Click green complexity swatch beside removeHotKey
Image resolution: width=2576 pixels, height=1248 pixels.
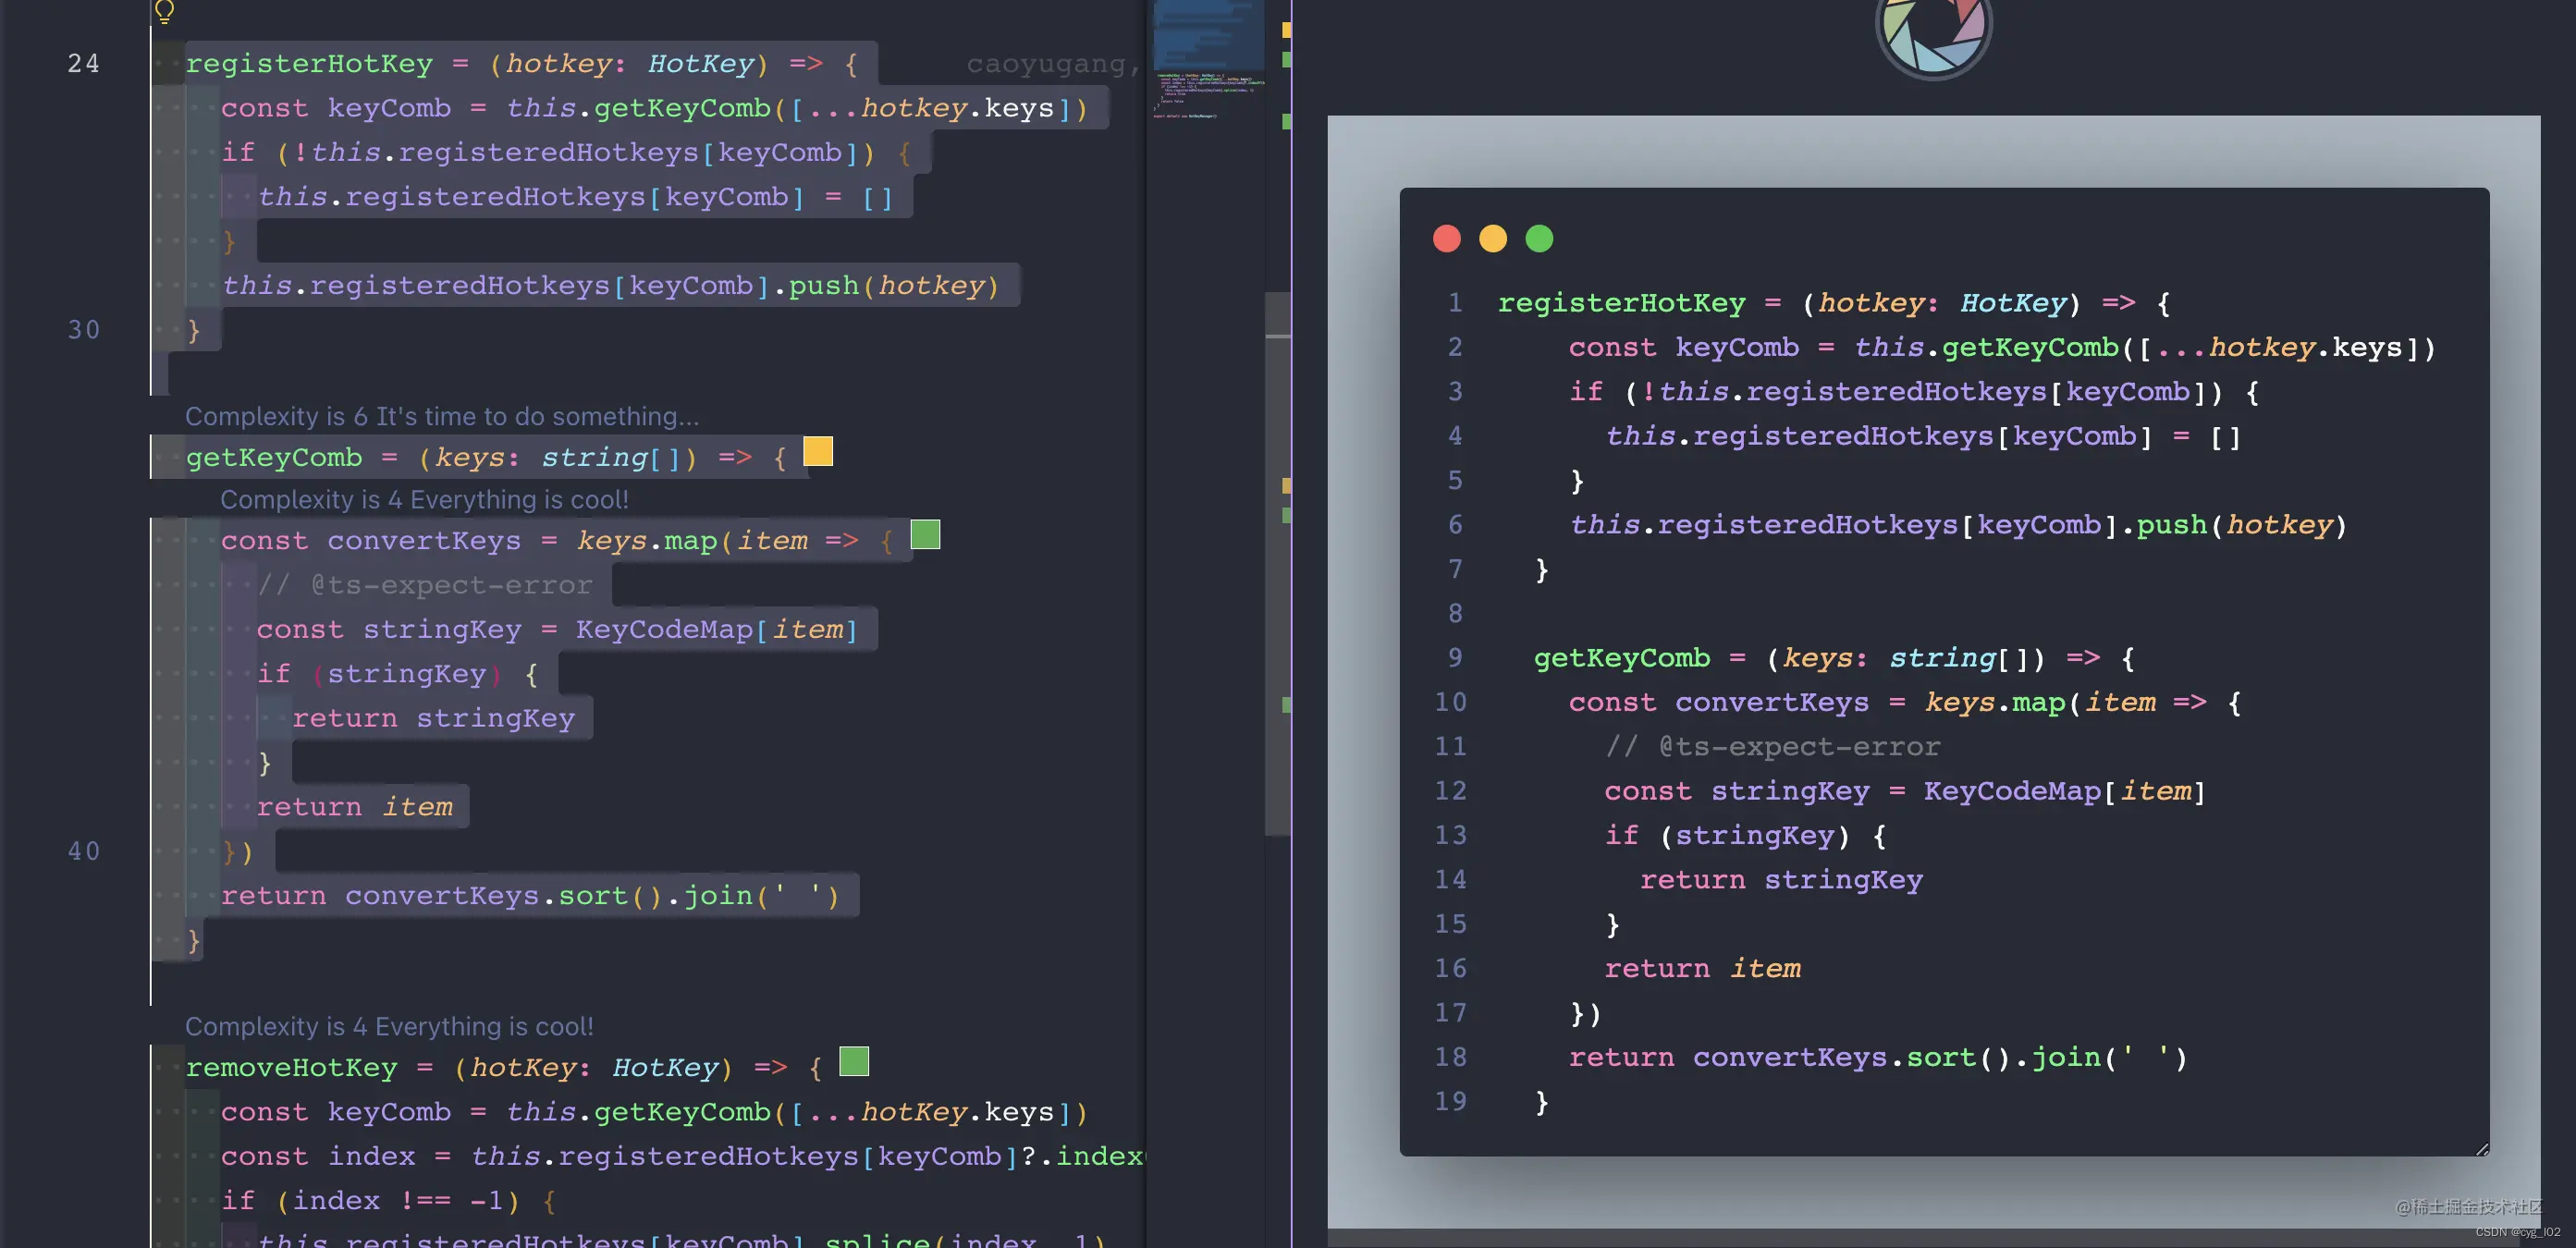pyautogui.click(x=854, y=1061)
